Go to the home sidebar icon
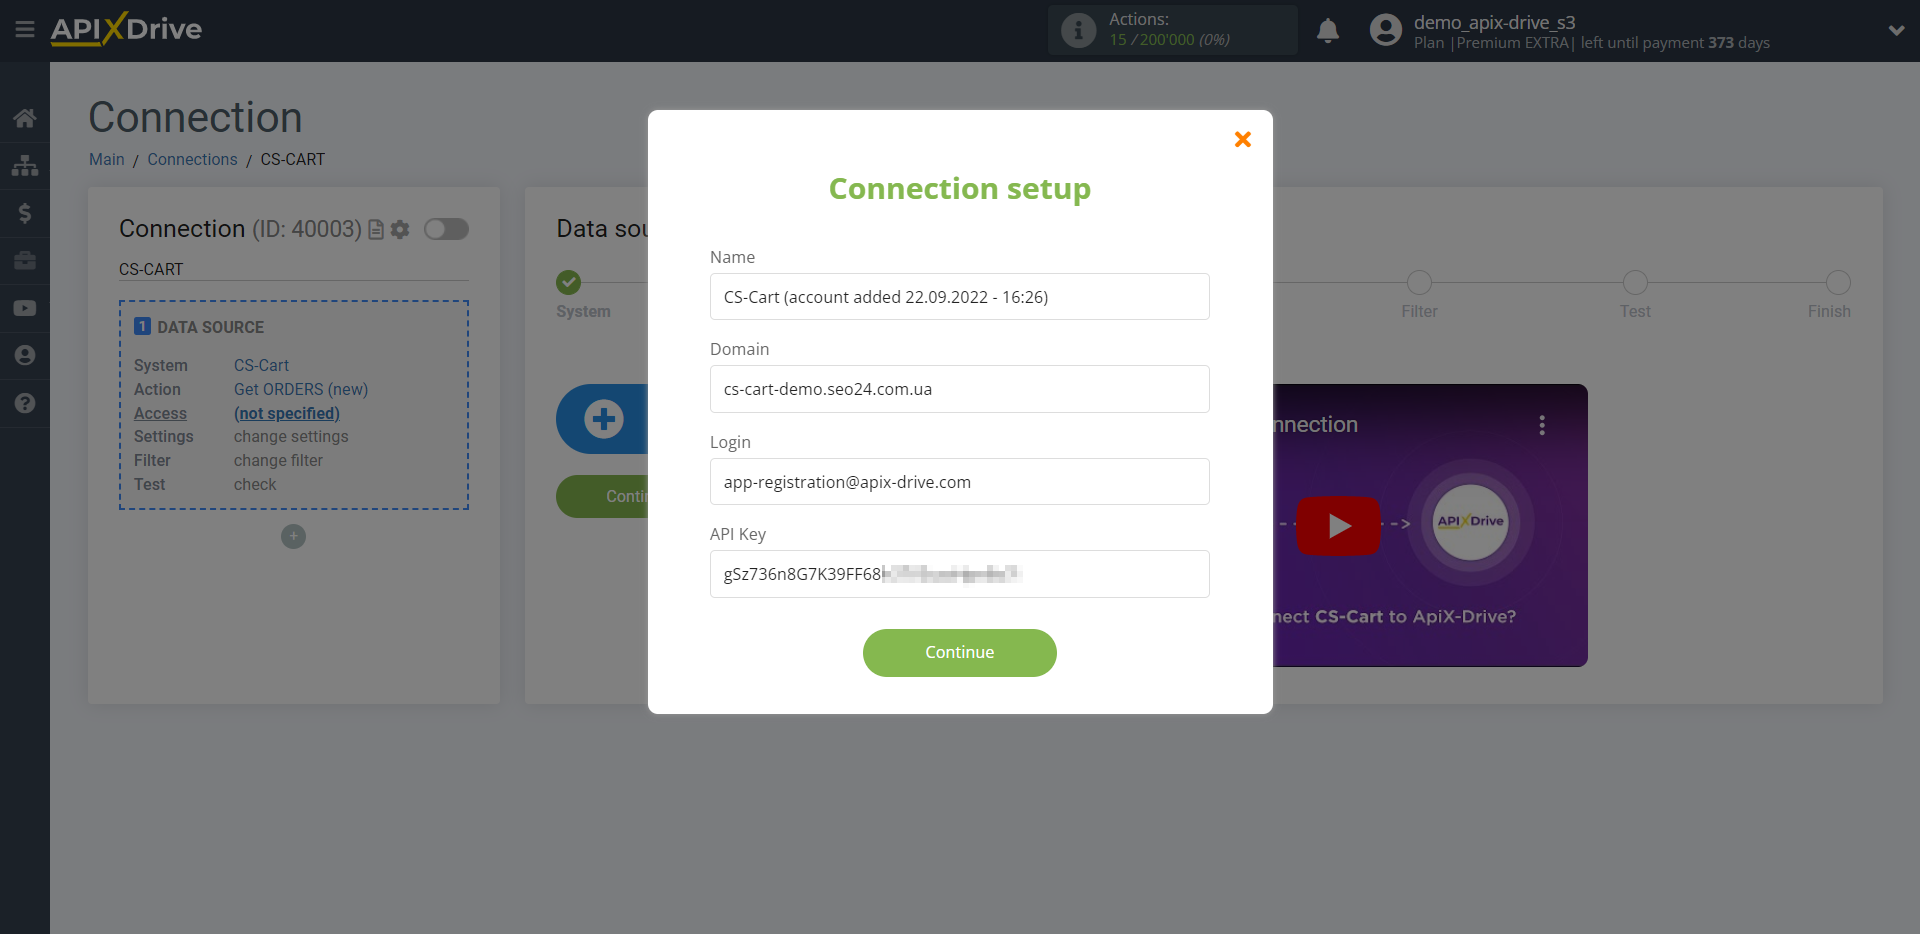The image size is (1920, 934). 25,118
